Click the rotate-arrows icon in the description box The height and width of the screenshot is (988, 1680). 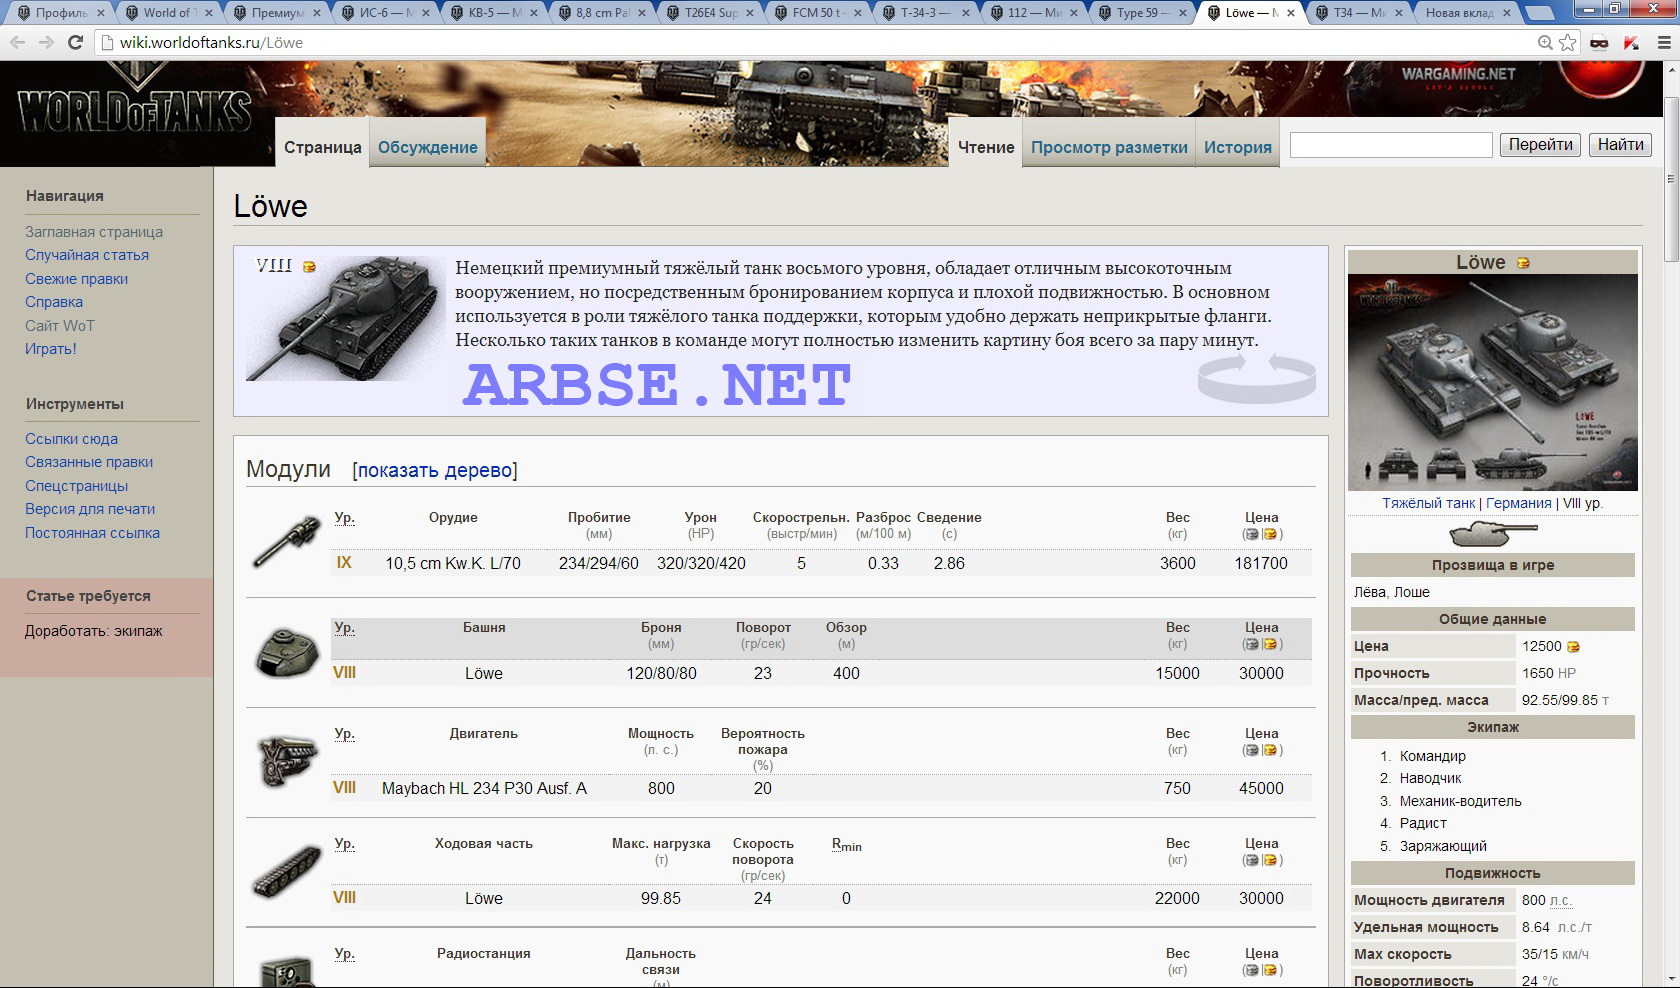tap(1257, 378)
